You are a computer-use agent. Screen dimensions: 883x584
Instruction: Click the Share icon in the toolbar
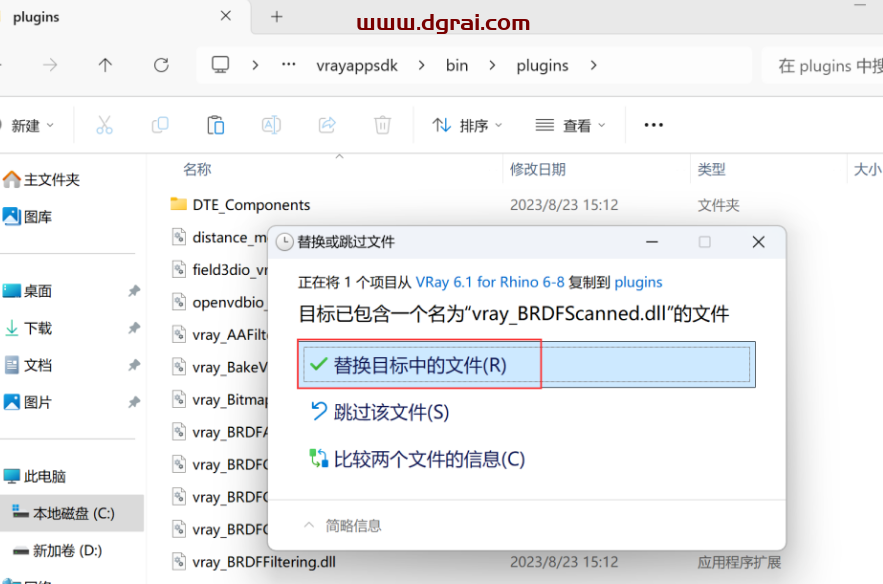click(326, 124)
